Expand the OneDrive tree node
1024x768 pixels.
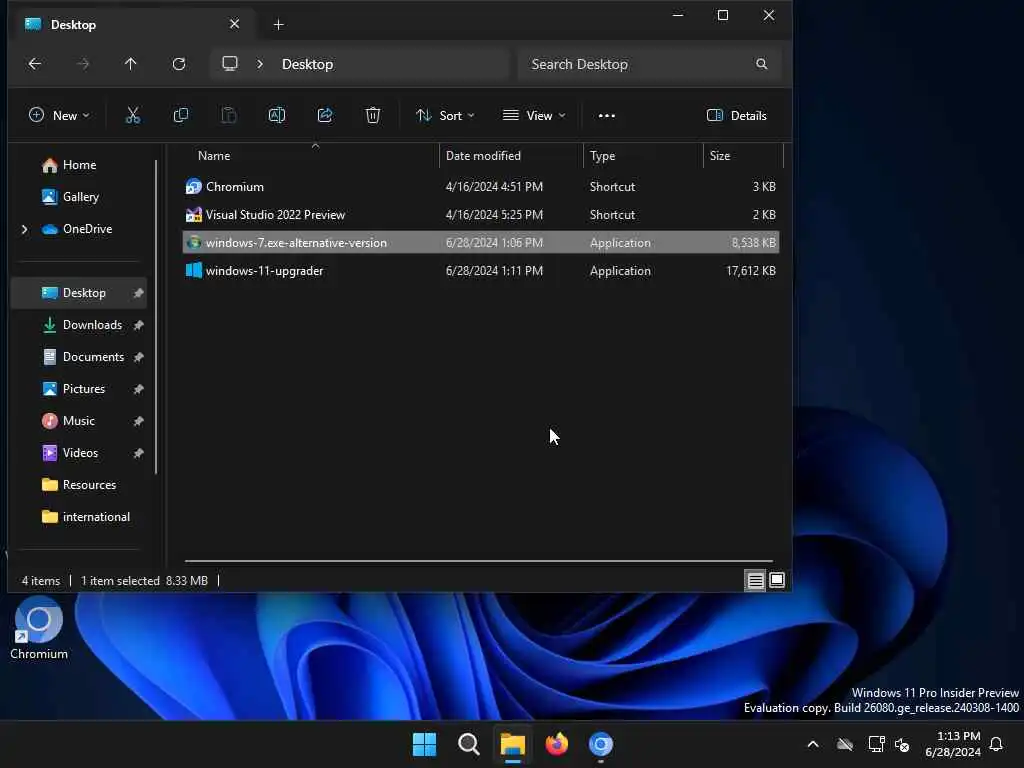(x=25, y=229)
